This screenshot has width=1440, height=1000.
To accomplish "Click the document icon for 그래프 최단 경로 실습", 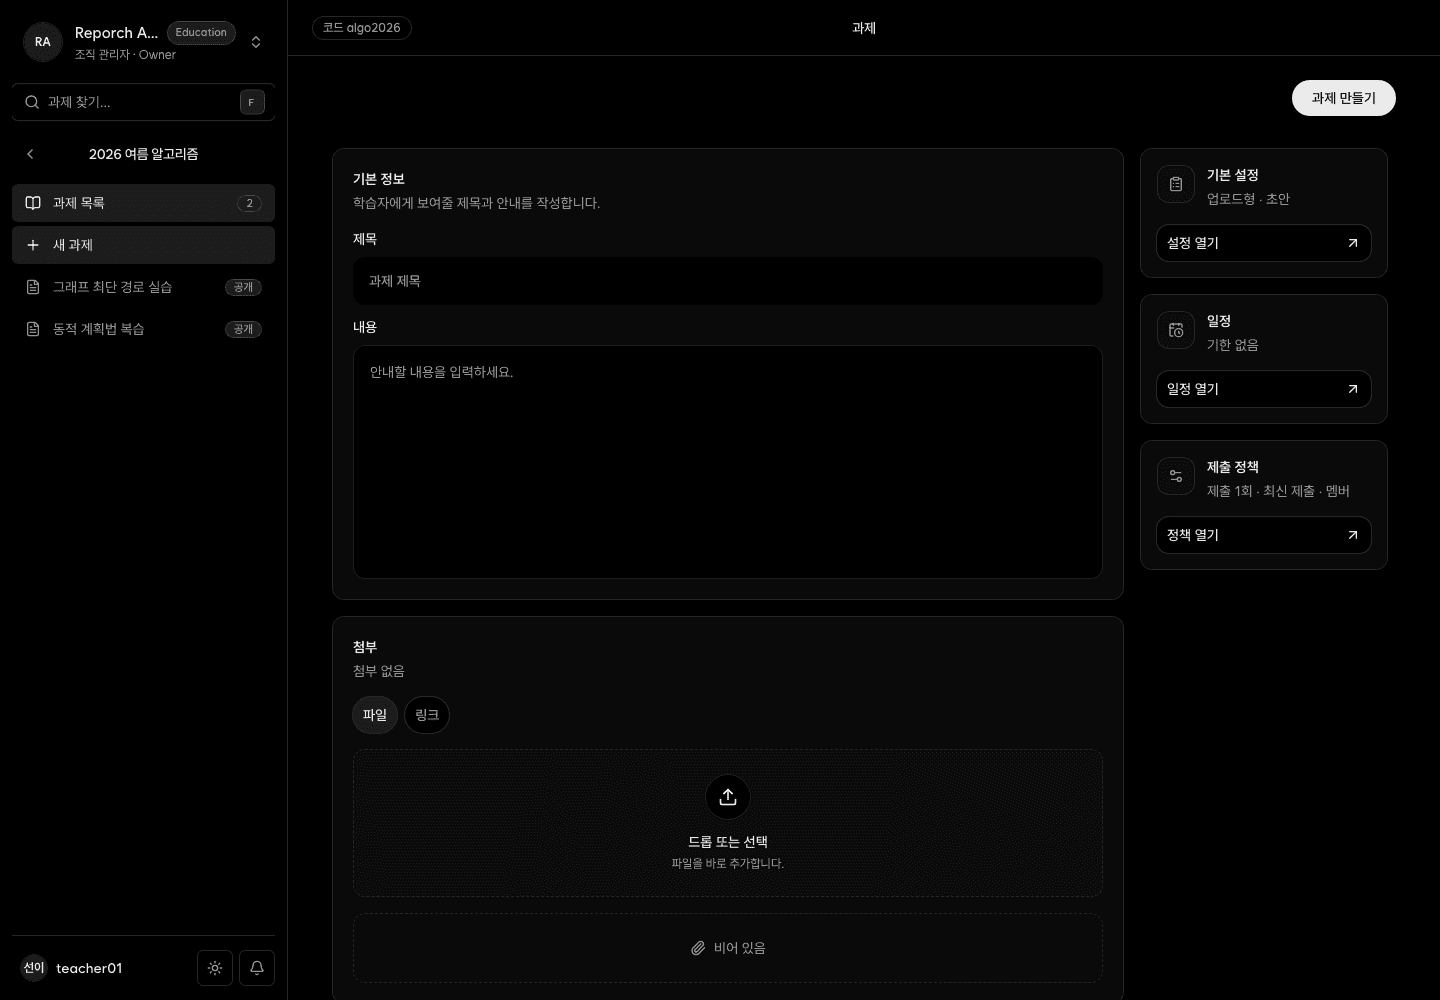I will pyautogui.click(x=33, y=287).
